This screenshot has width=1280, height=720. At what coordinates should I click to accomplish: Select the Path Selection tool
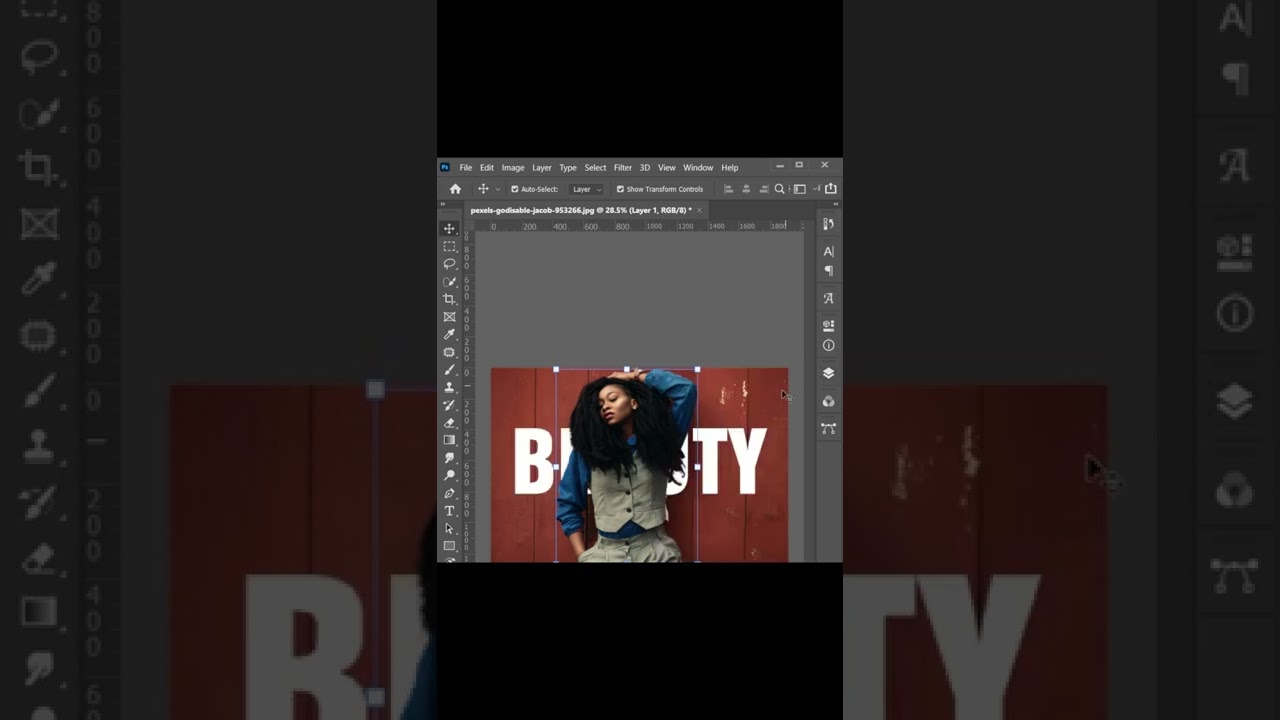449,528
